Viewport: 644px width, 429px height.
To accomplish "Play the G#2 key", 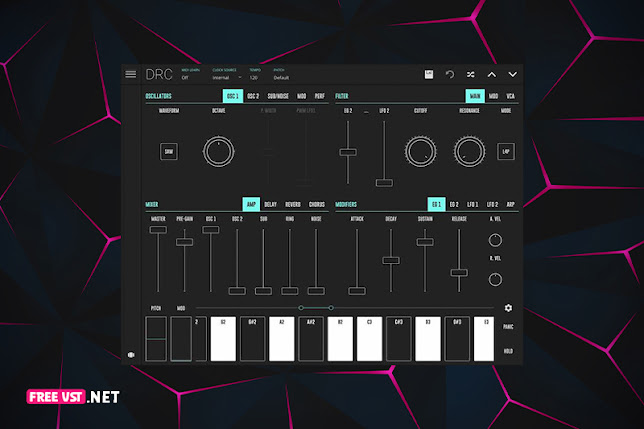I will [252, 339].
